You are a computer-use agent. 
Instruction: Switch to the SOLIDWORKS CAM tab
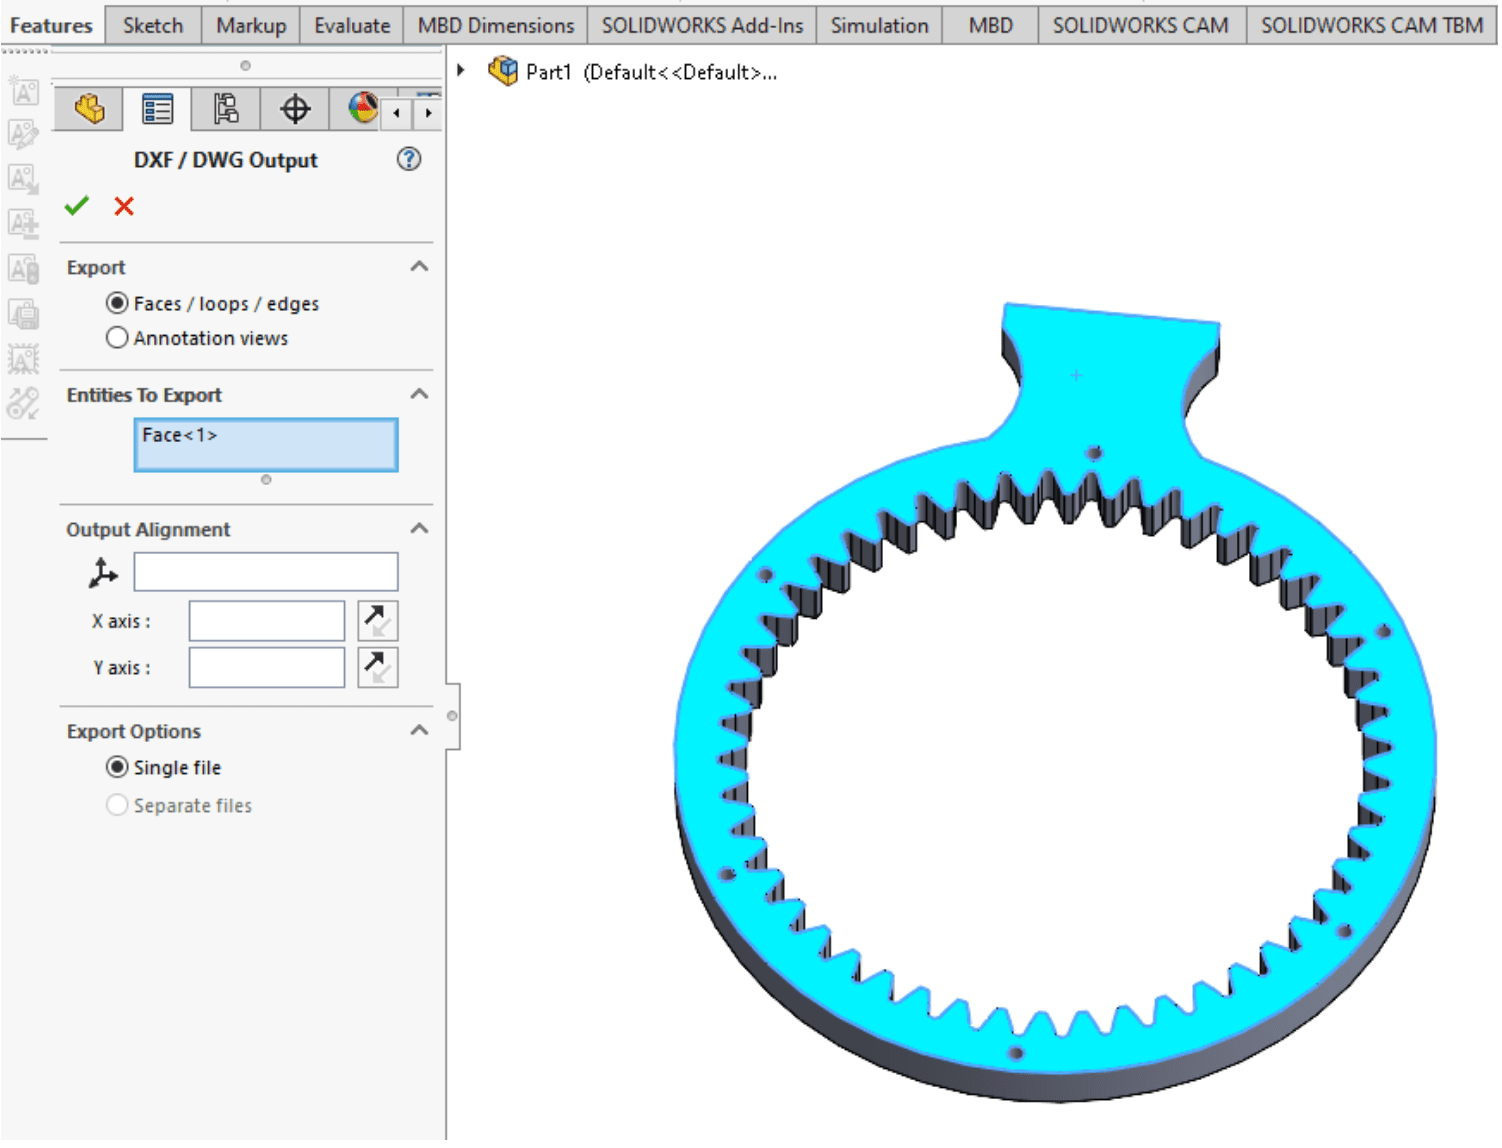coord(1140,25)
